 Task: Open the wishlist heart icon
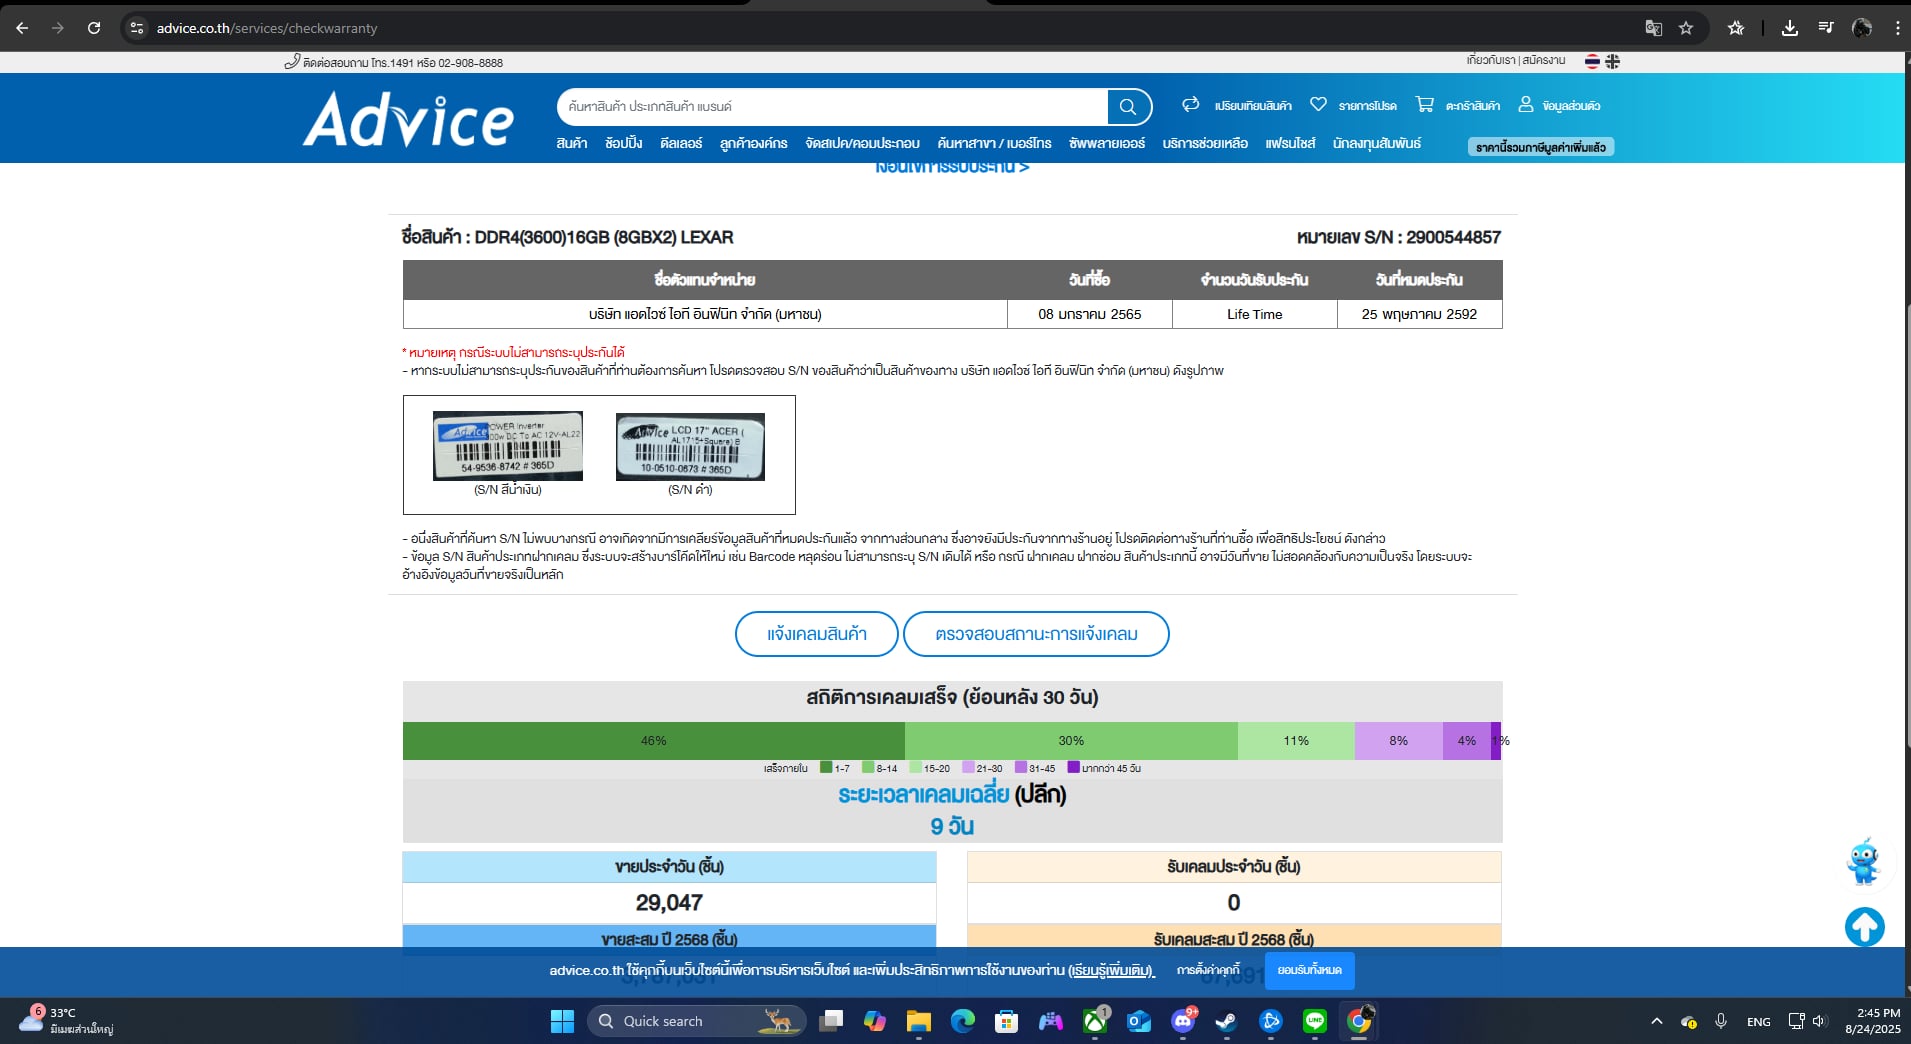(1318, 105)
